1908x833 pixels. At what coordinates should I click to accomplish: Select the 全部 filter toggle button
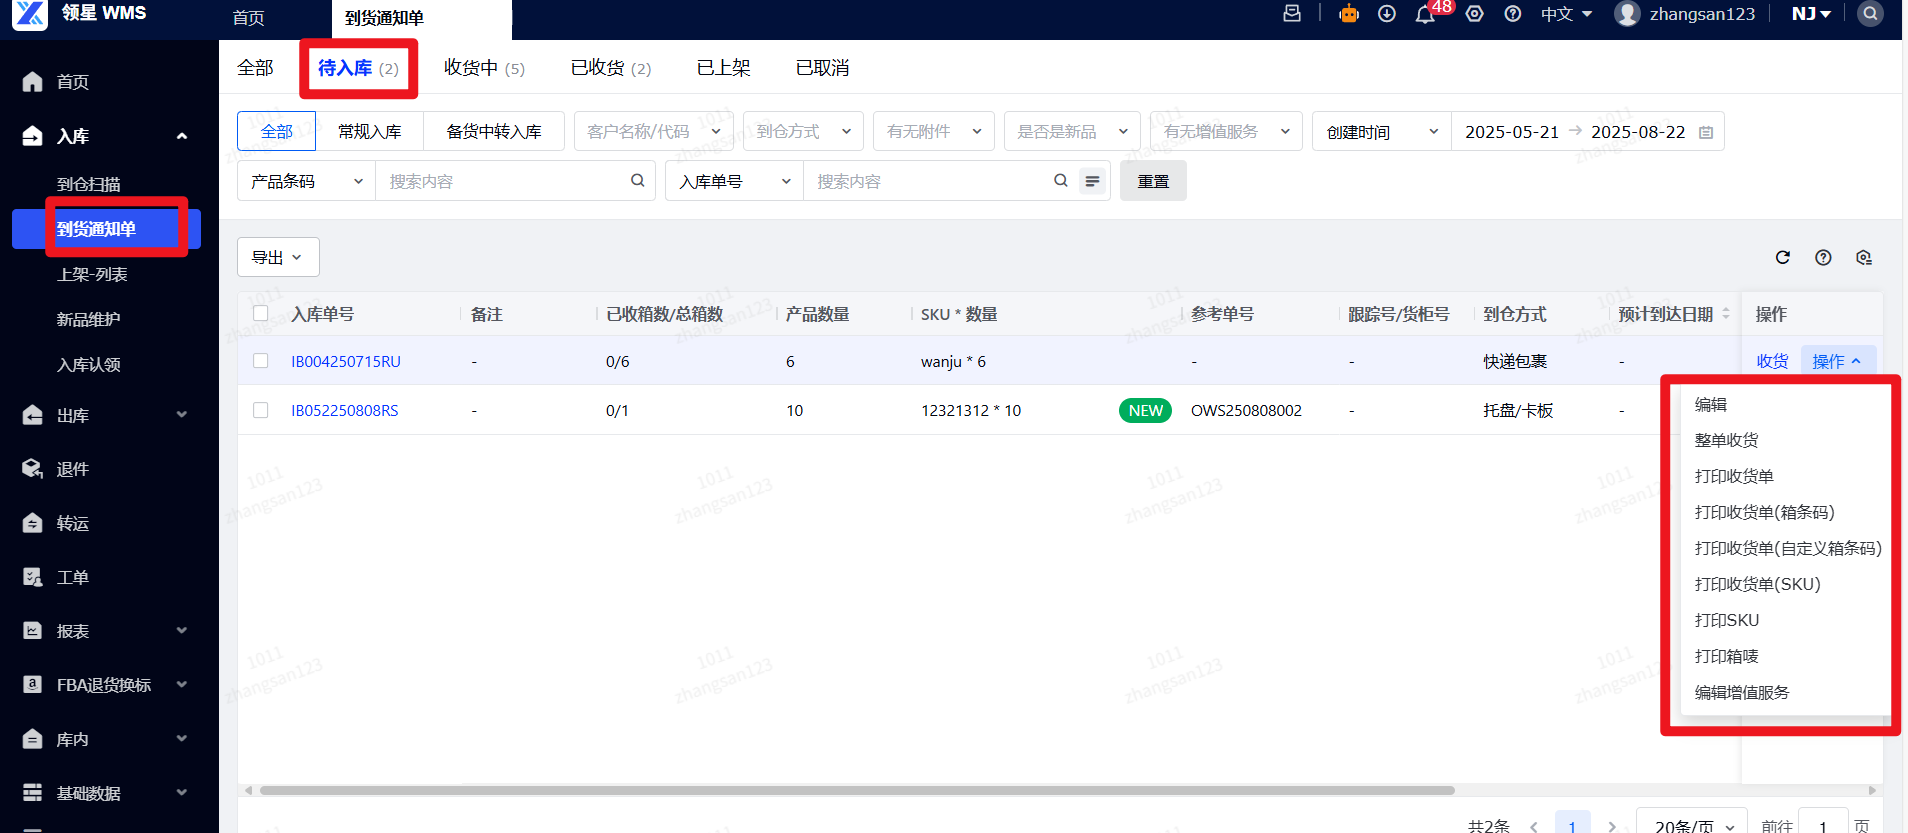pos(277,131)
